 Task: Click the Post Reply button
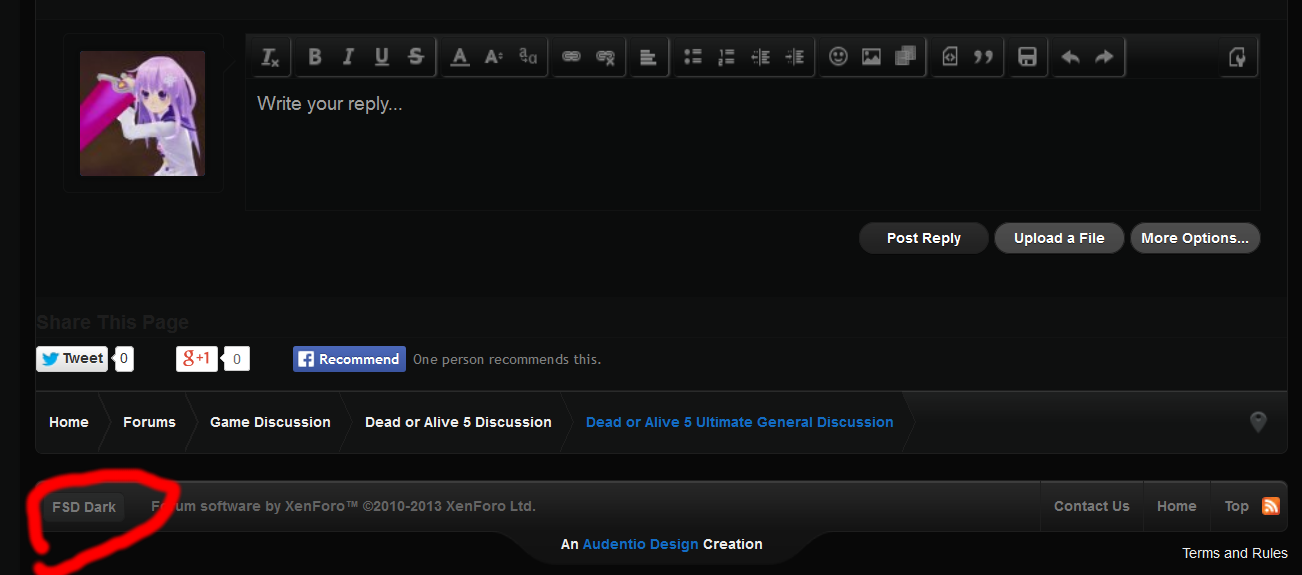point(923,238)
